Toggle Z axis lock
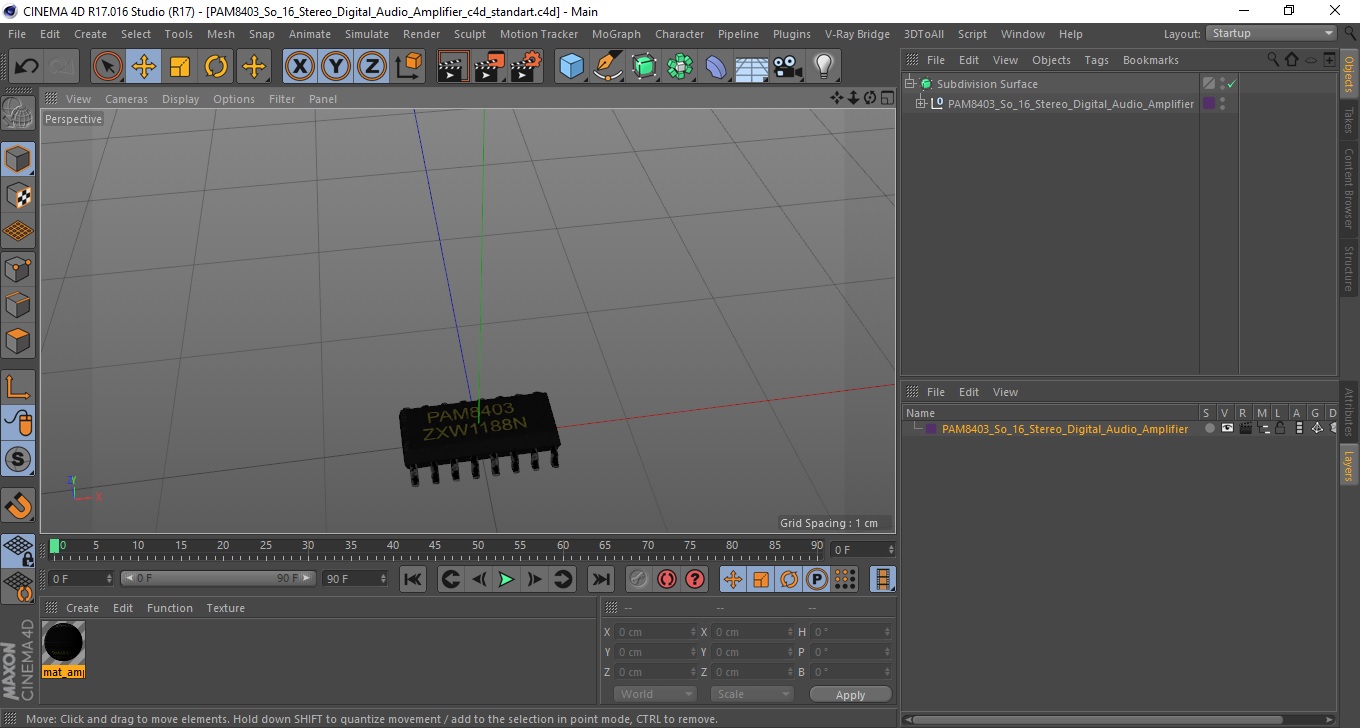Screen dimensions: 1360x728 point(372,67)
